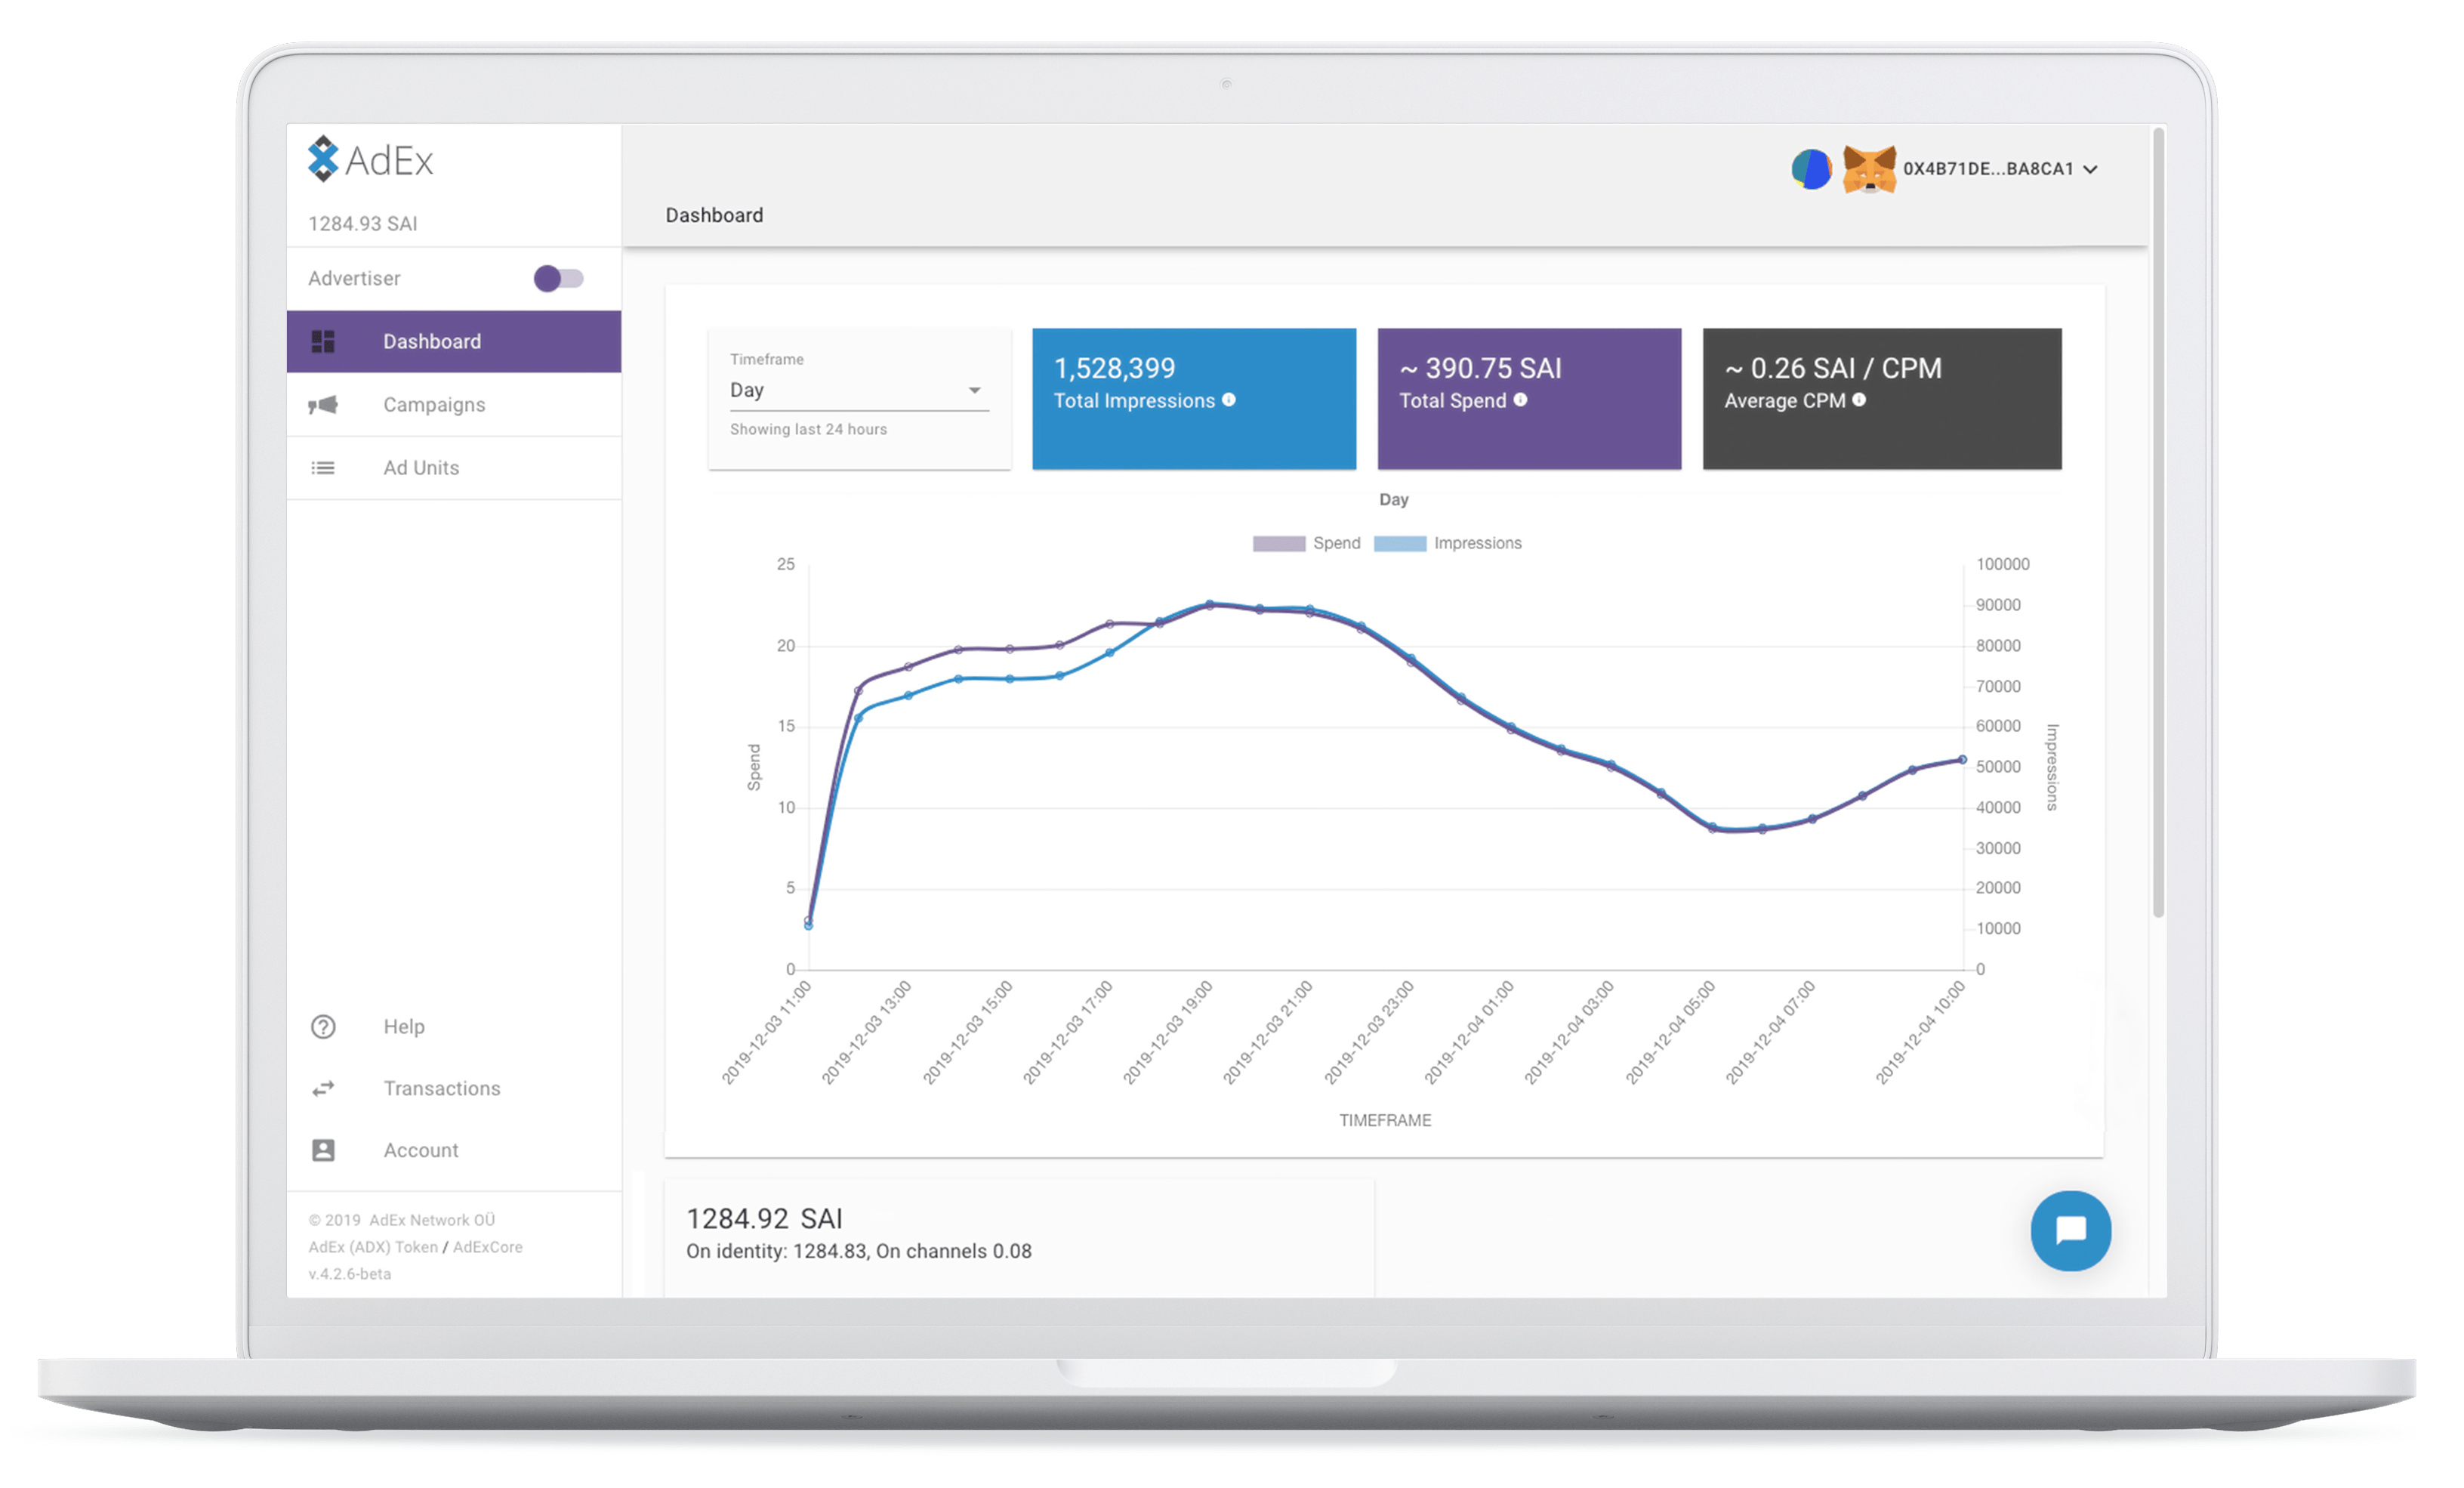Image resolution: width=2464 pixels, height=1488 pixels.
Task: Open the AdExCore link
Action: tap(488, 1247)
